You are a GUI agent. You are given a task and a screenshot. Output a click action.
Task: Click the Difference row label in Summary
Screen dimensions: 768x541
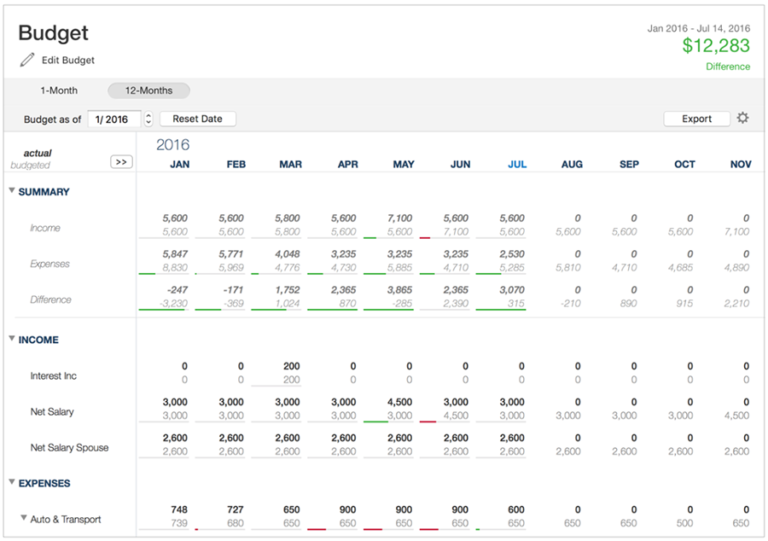50,300
